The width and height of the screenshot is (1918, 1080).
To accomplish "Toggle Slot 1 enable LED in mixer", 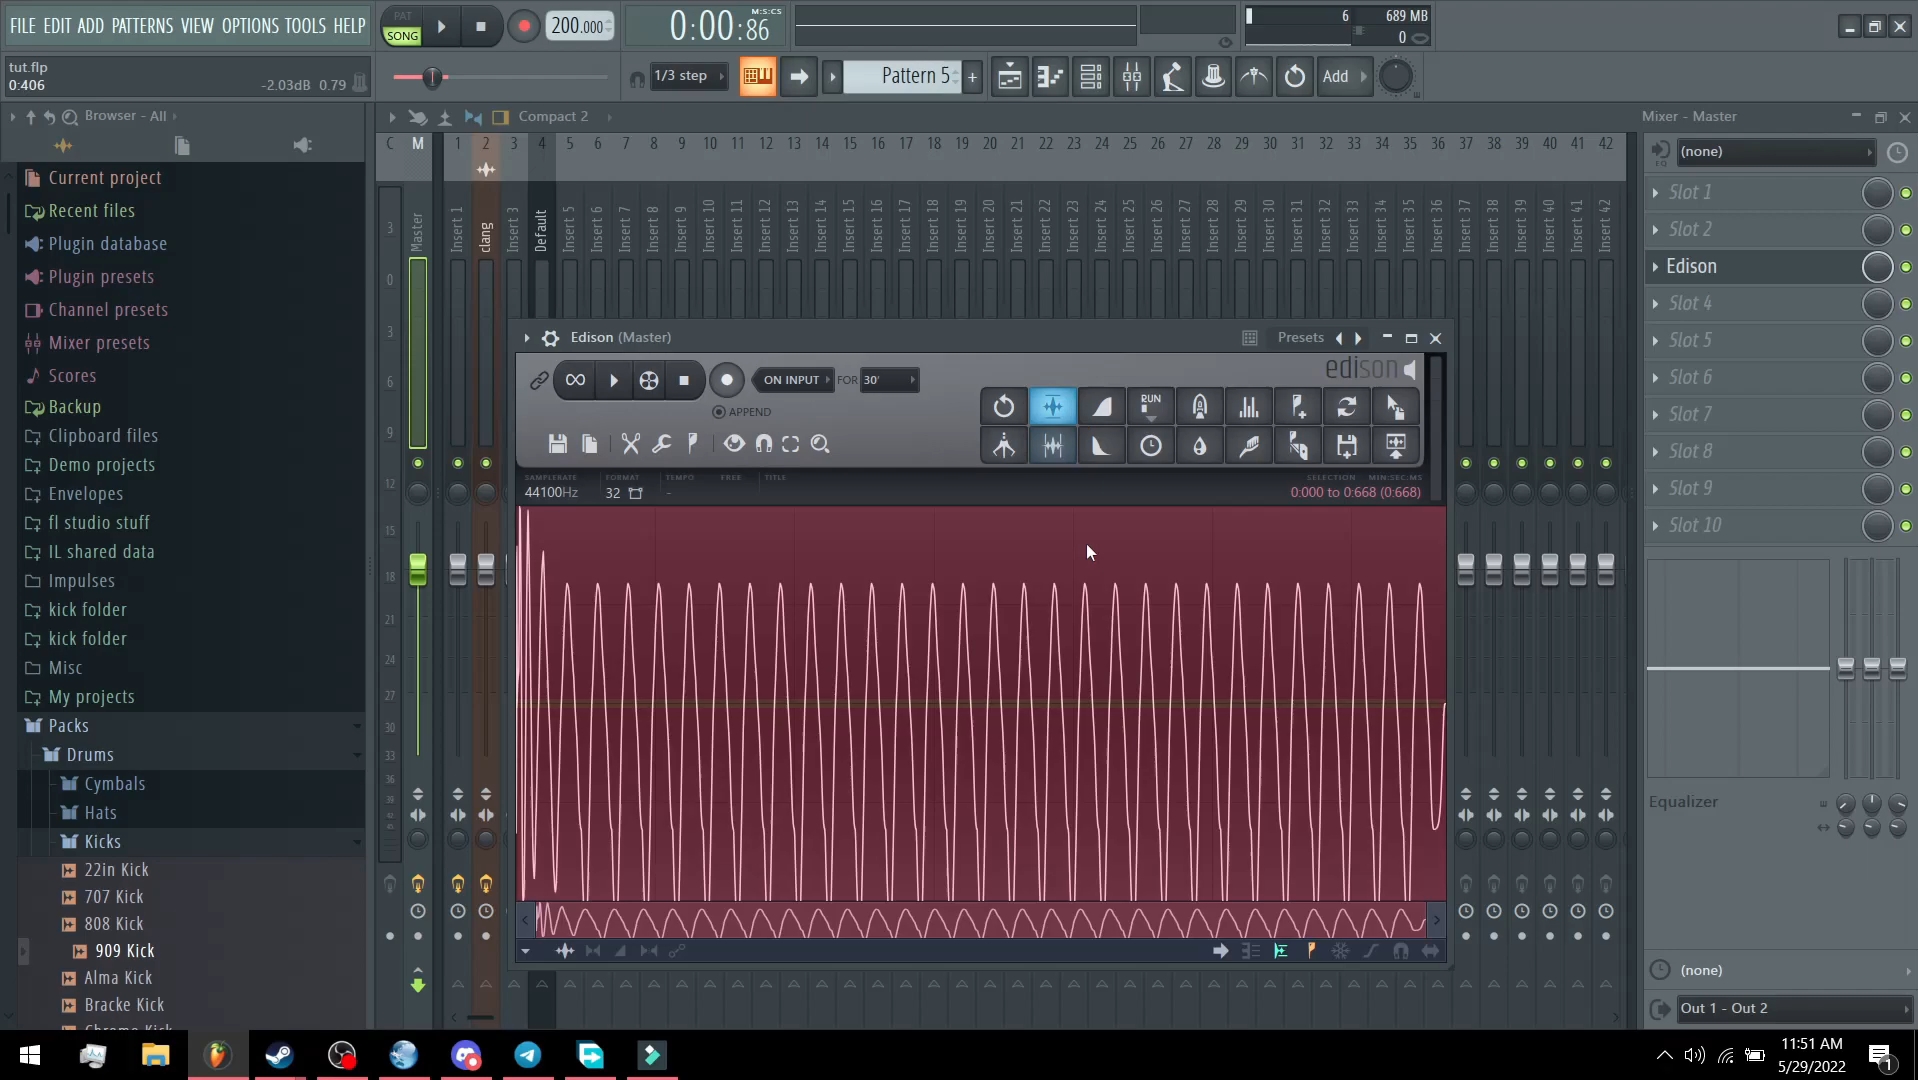I will point(1906,193).
